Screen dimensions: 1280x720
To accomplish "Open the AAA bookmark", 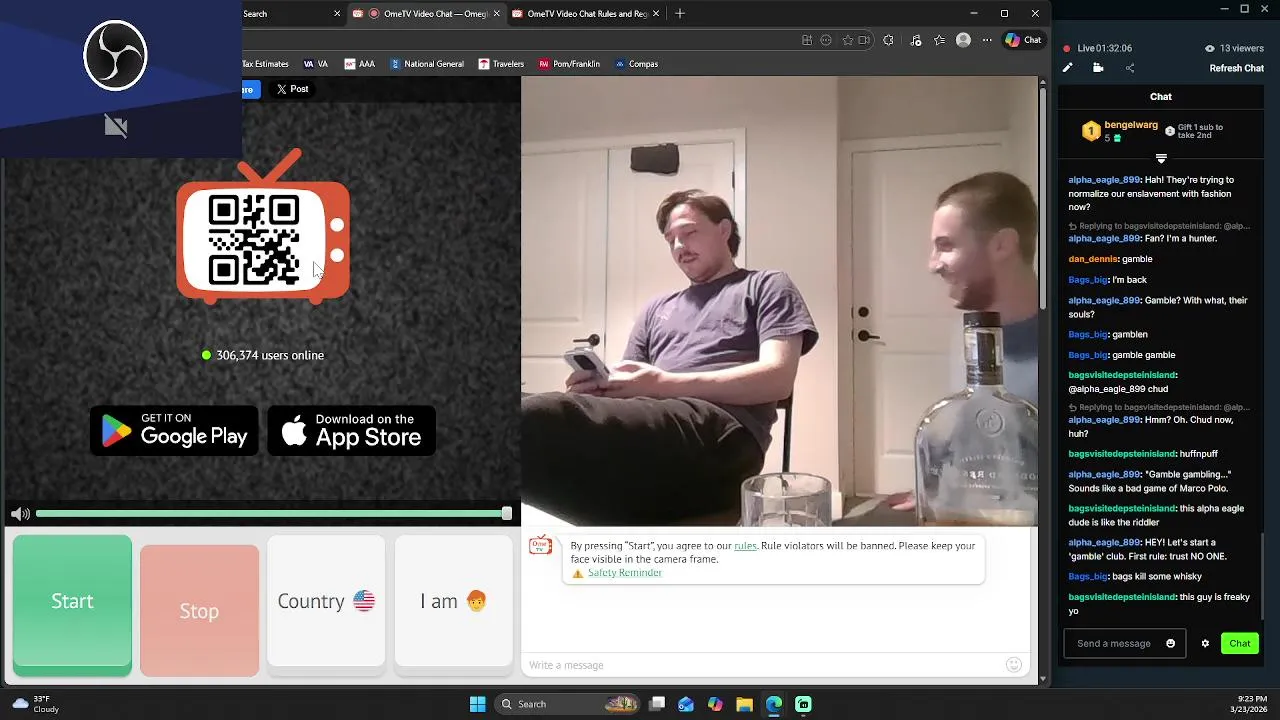I will (x=360, y=64).
